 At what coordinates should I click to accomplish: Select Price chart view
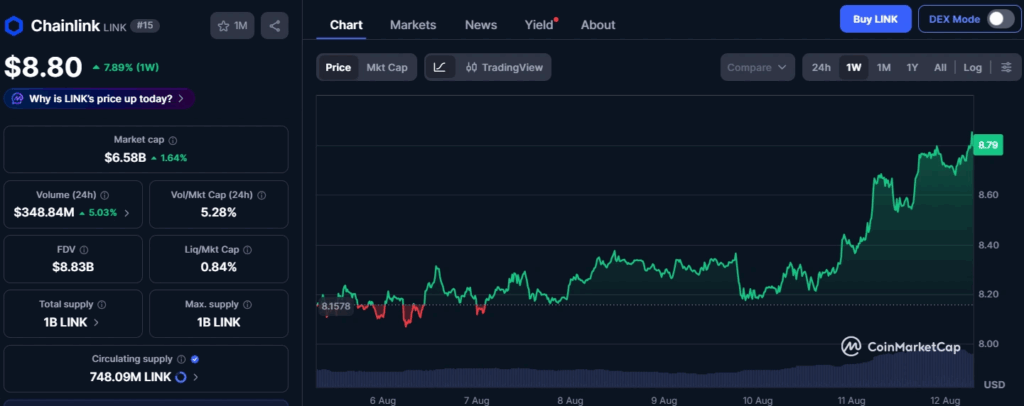pyautogui.click(x=338, y=67)
